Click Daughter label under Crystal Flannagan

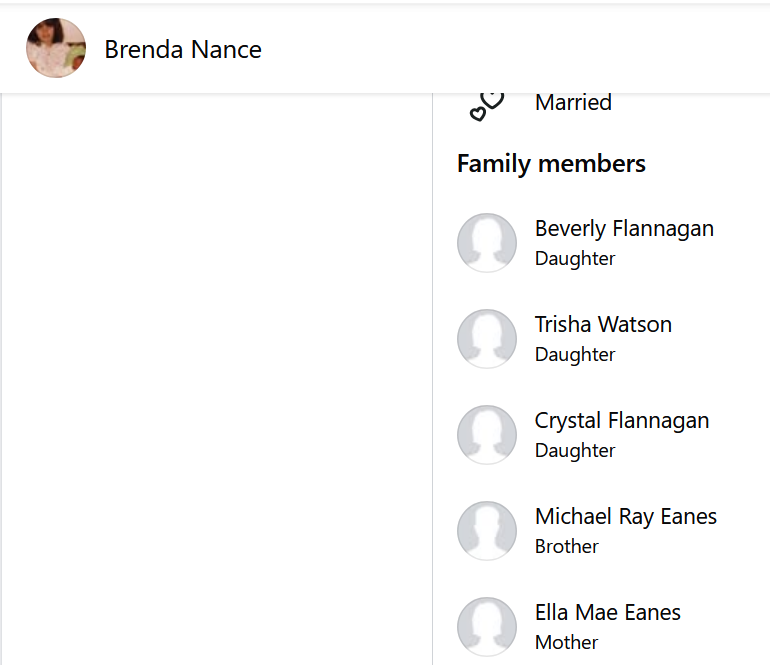click(x=575, y=450)
